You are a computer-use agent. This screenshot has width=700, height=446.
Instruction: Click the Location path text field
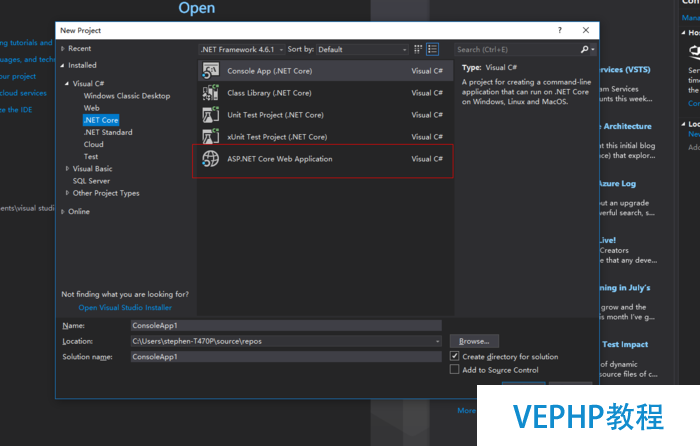tap(282, 341)
